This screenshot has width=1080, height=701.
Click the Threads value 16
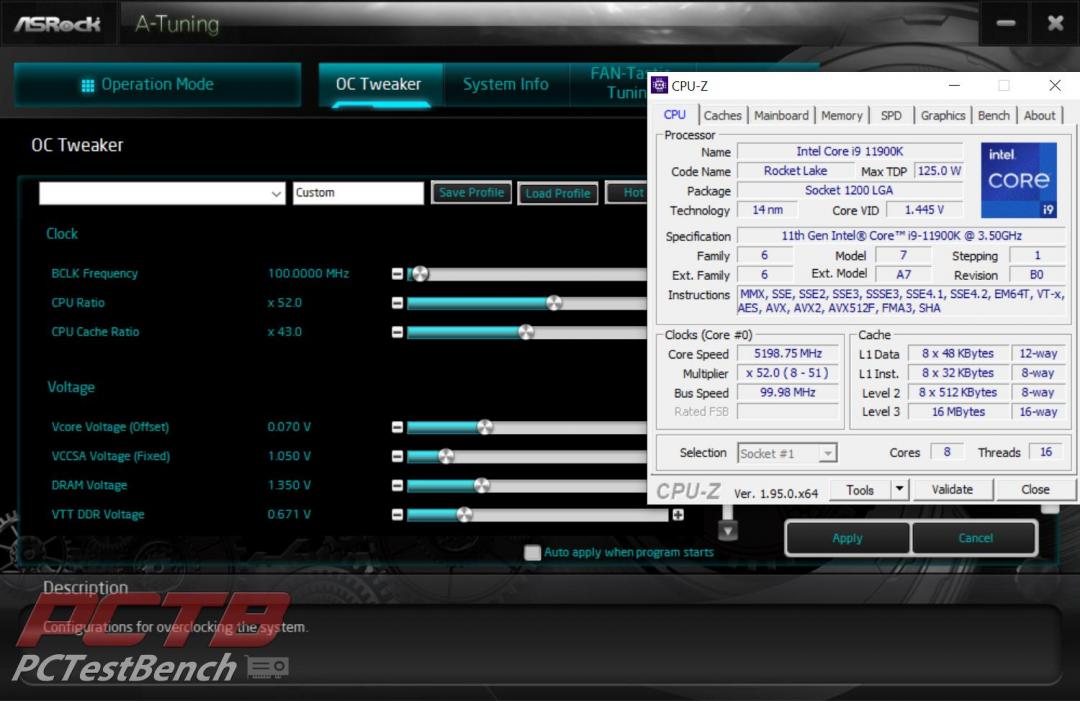coord(1046,452)
